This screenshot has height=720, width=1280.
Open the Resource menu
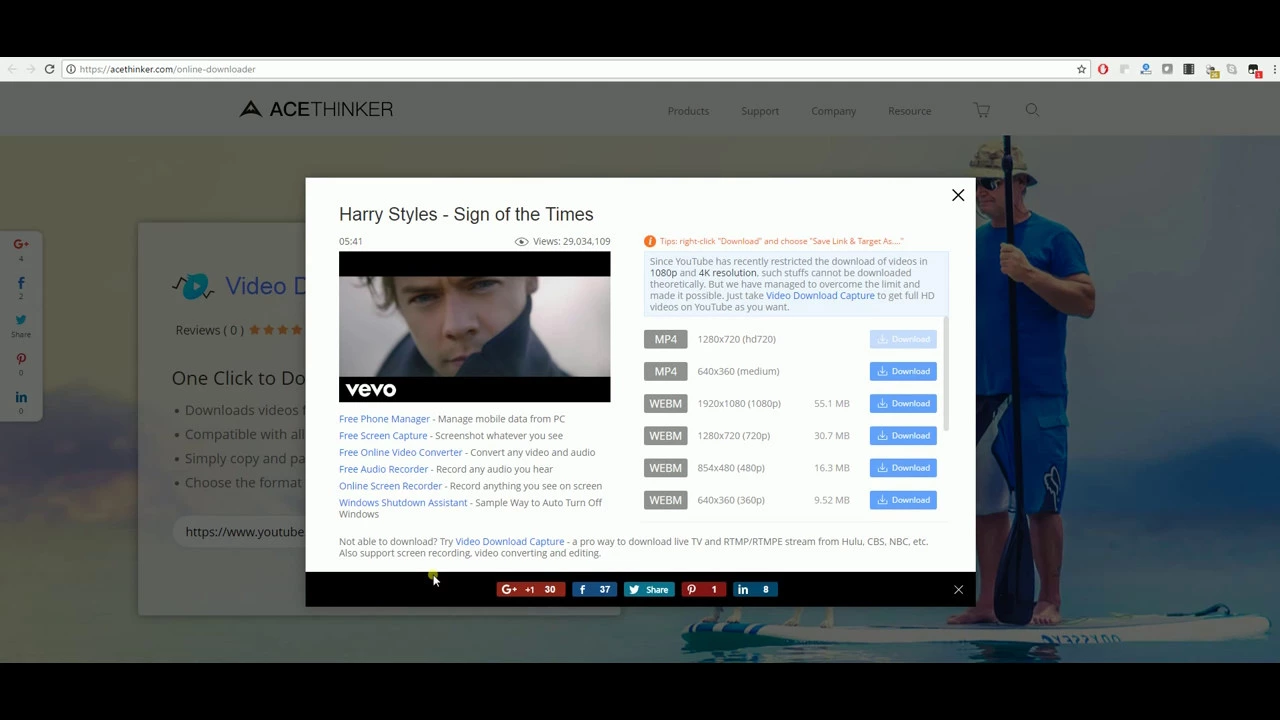(909, 111)
